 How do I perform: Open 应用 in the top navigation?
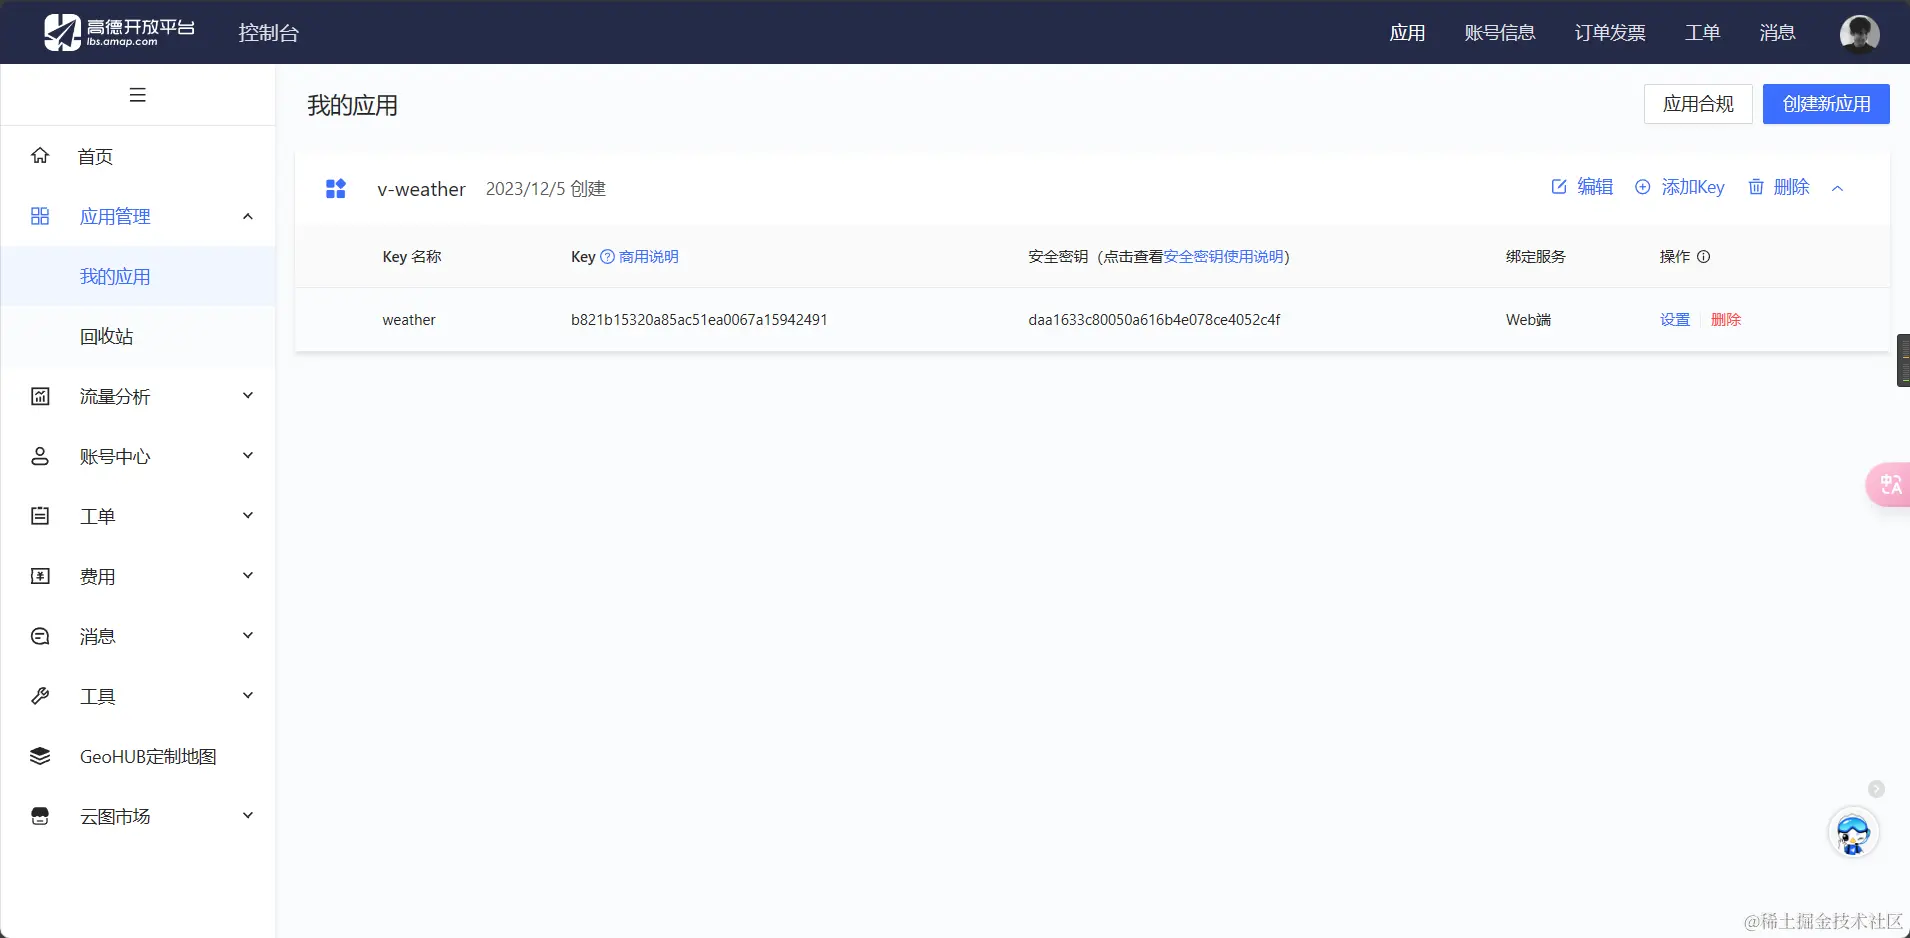coord(1407,33)
